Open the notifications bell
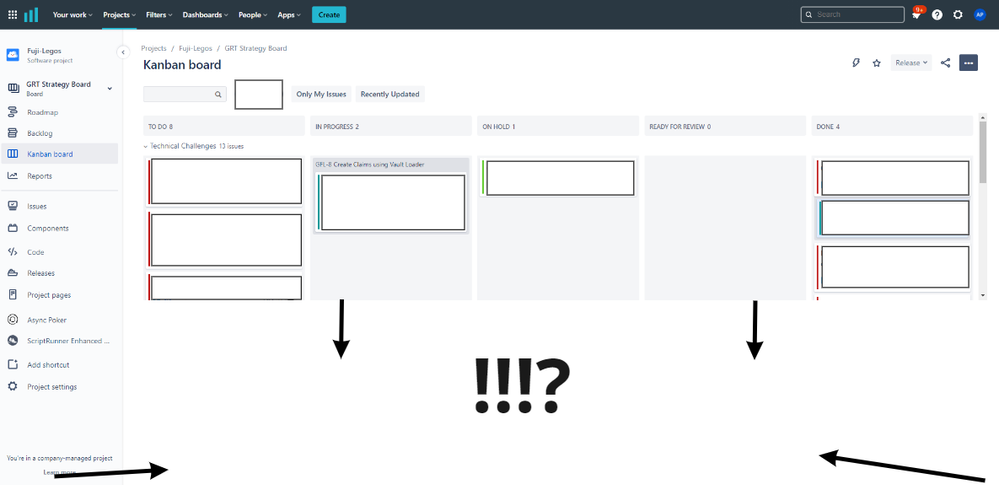The height and width of the screenshot is (485, 999). coord(916,15)
